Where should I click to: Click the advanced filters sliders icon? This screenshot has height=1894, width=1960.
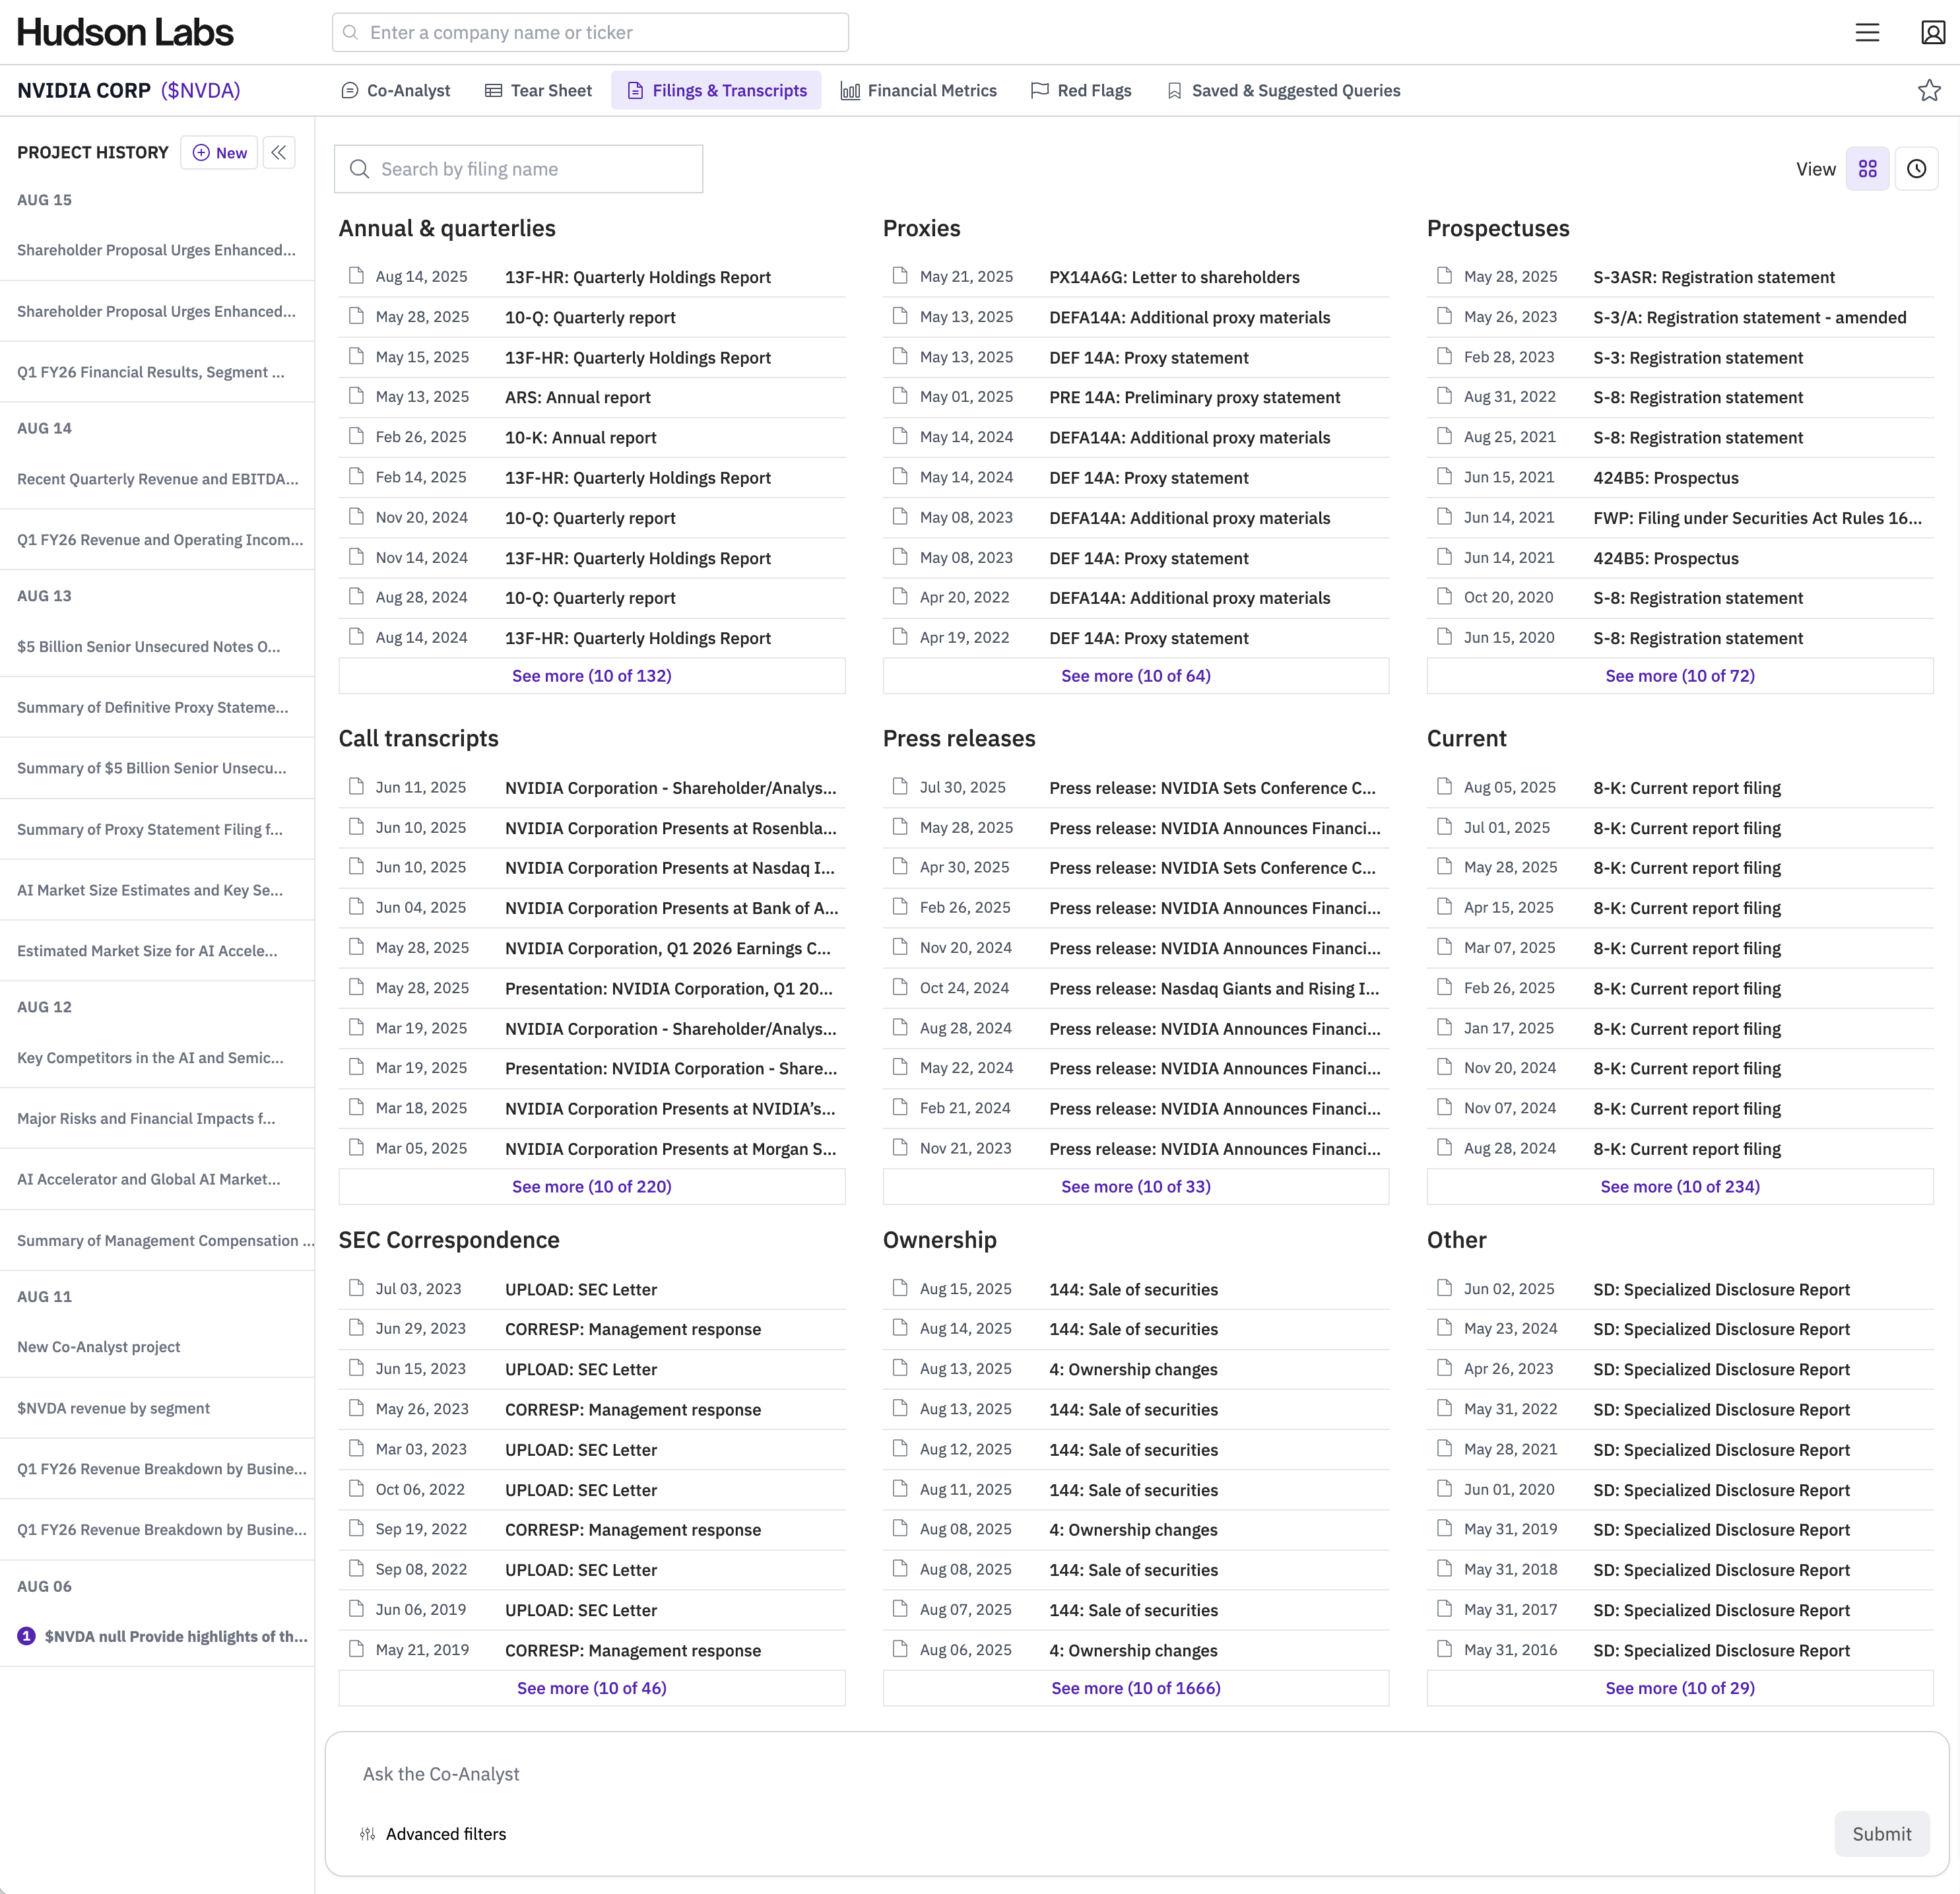click(x=367, y=1834)
